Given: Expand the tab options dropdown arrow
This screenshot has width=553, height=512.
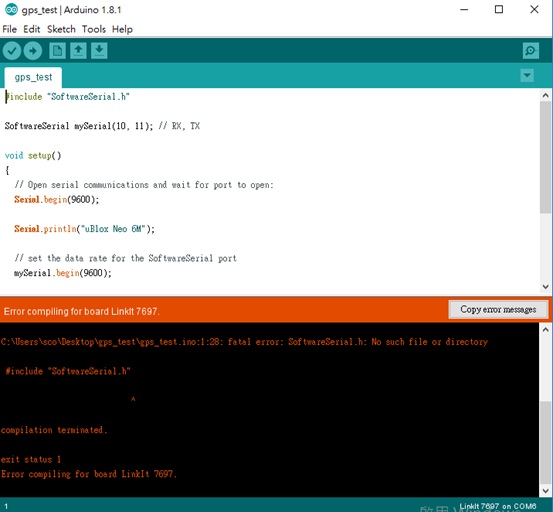Looking at the screenshot, I should tap(527, 75).
